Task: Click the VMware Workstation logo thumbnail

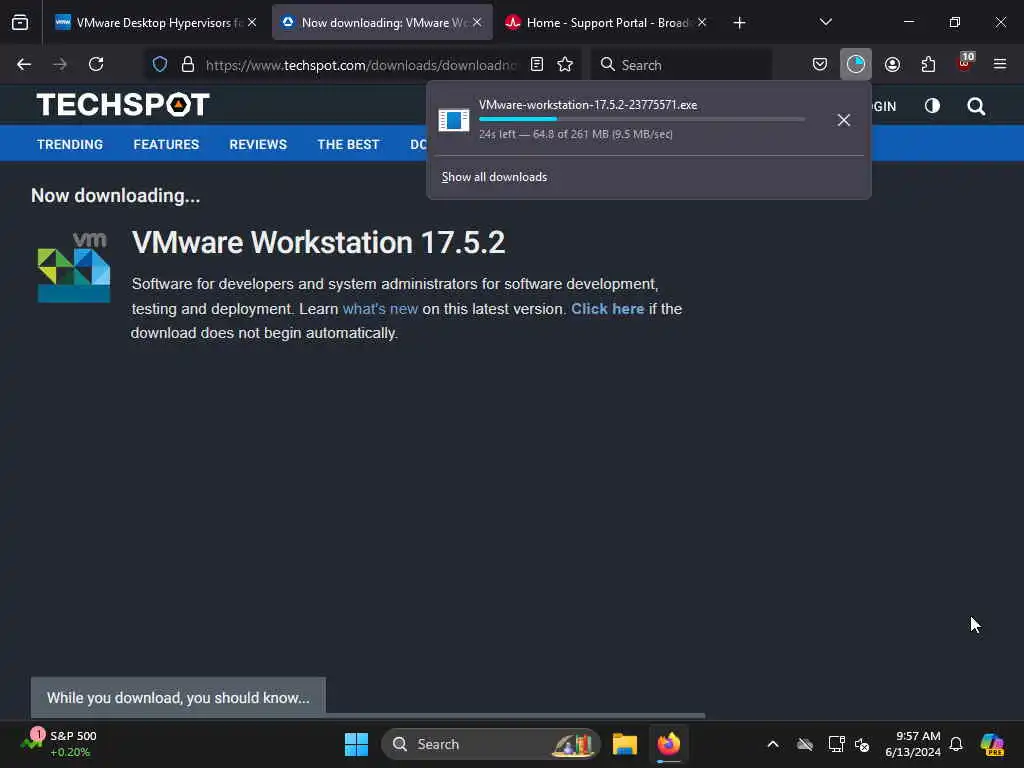Action: click(x=74, y=267)
